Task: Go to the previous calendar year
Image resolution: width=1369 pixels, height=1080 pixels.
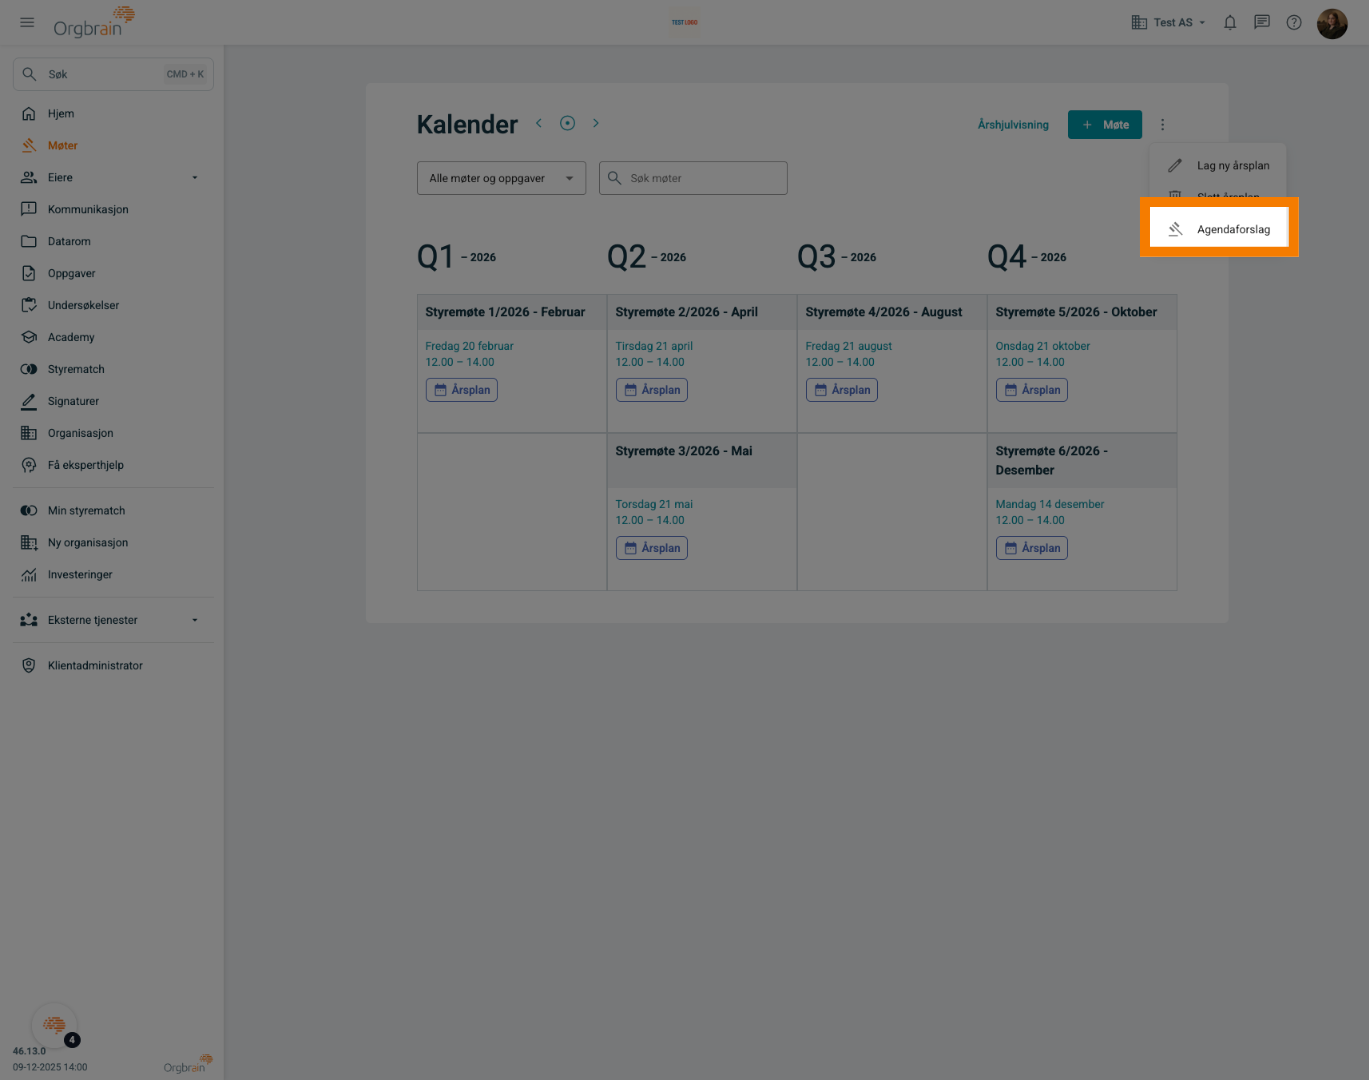Action: pos(539,123)
